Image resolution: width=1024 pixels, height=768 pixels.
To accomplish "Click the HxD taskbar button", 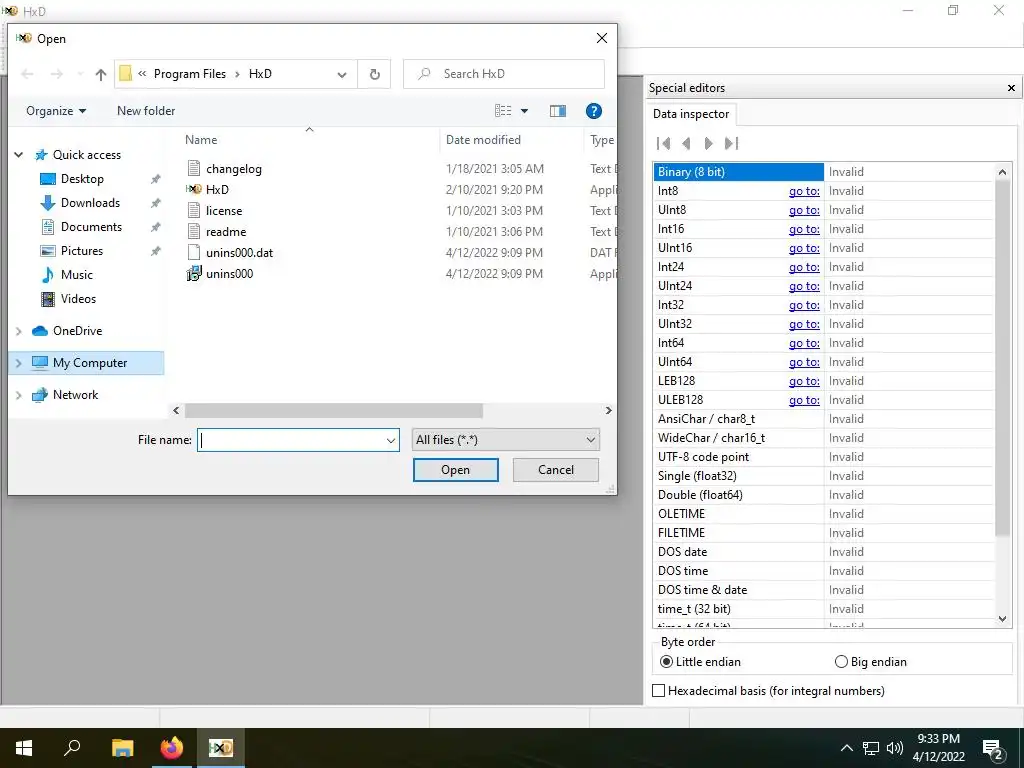I will click(221, 748).
